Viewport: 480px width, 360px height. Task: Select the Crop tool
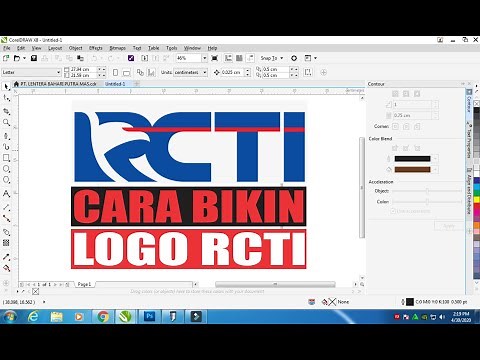(x=6, y=111)
